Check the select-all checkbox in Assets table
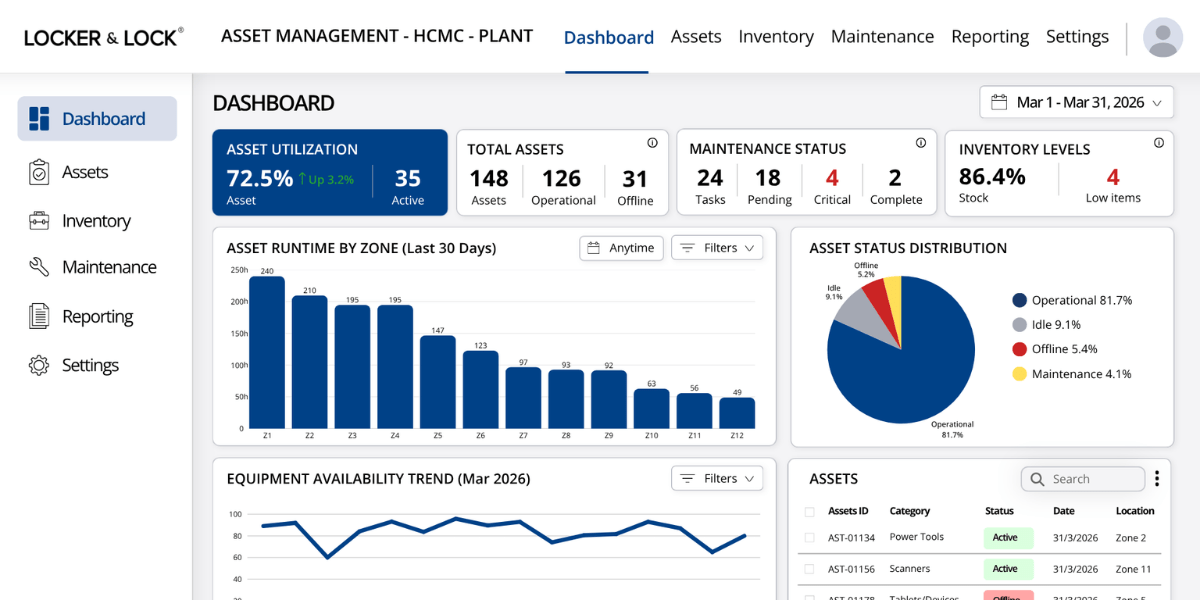This screenshot has width=1200, height=600. tap(812, 510)
